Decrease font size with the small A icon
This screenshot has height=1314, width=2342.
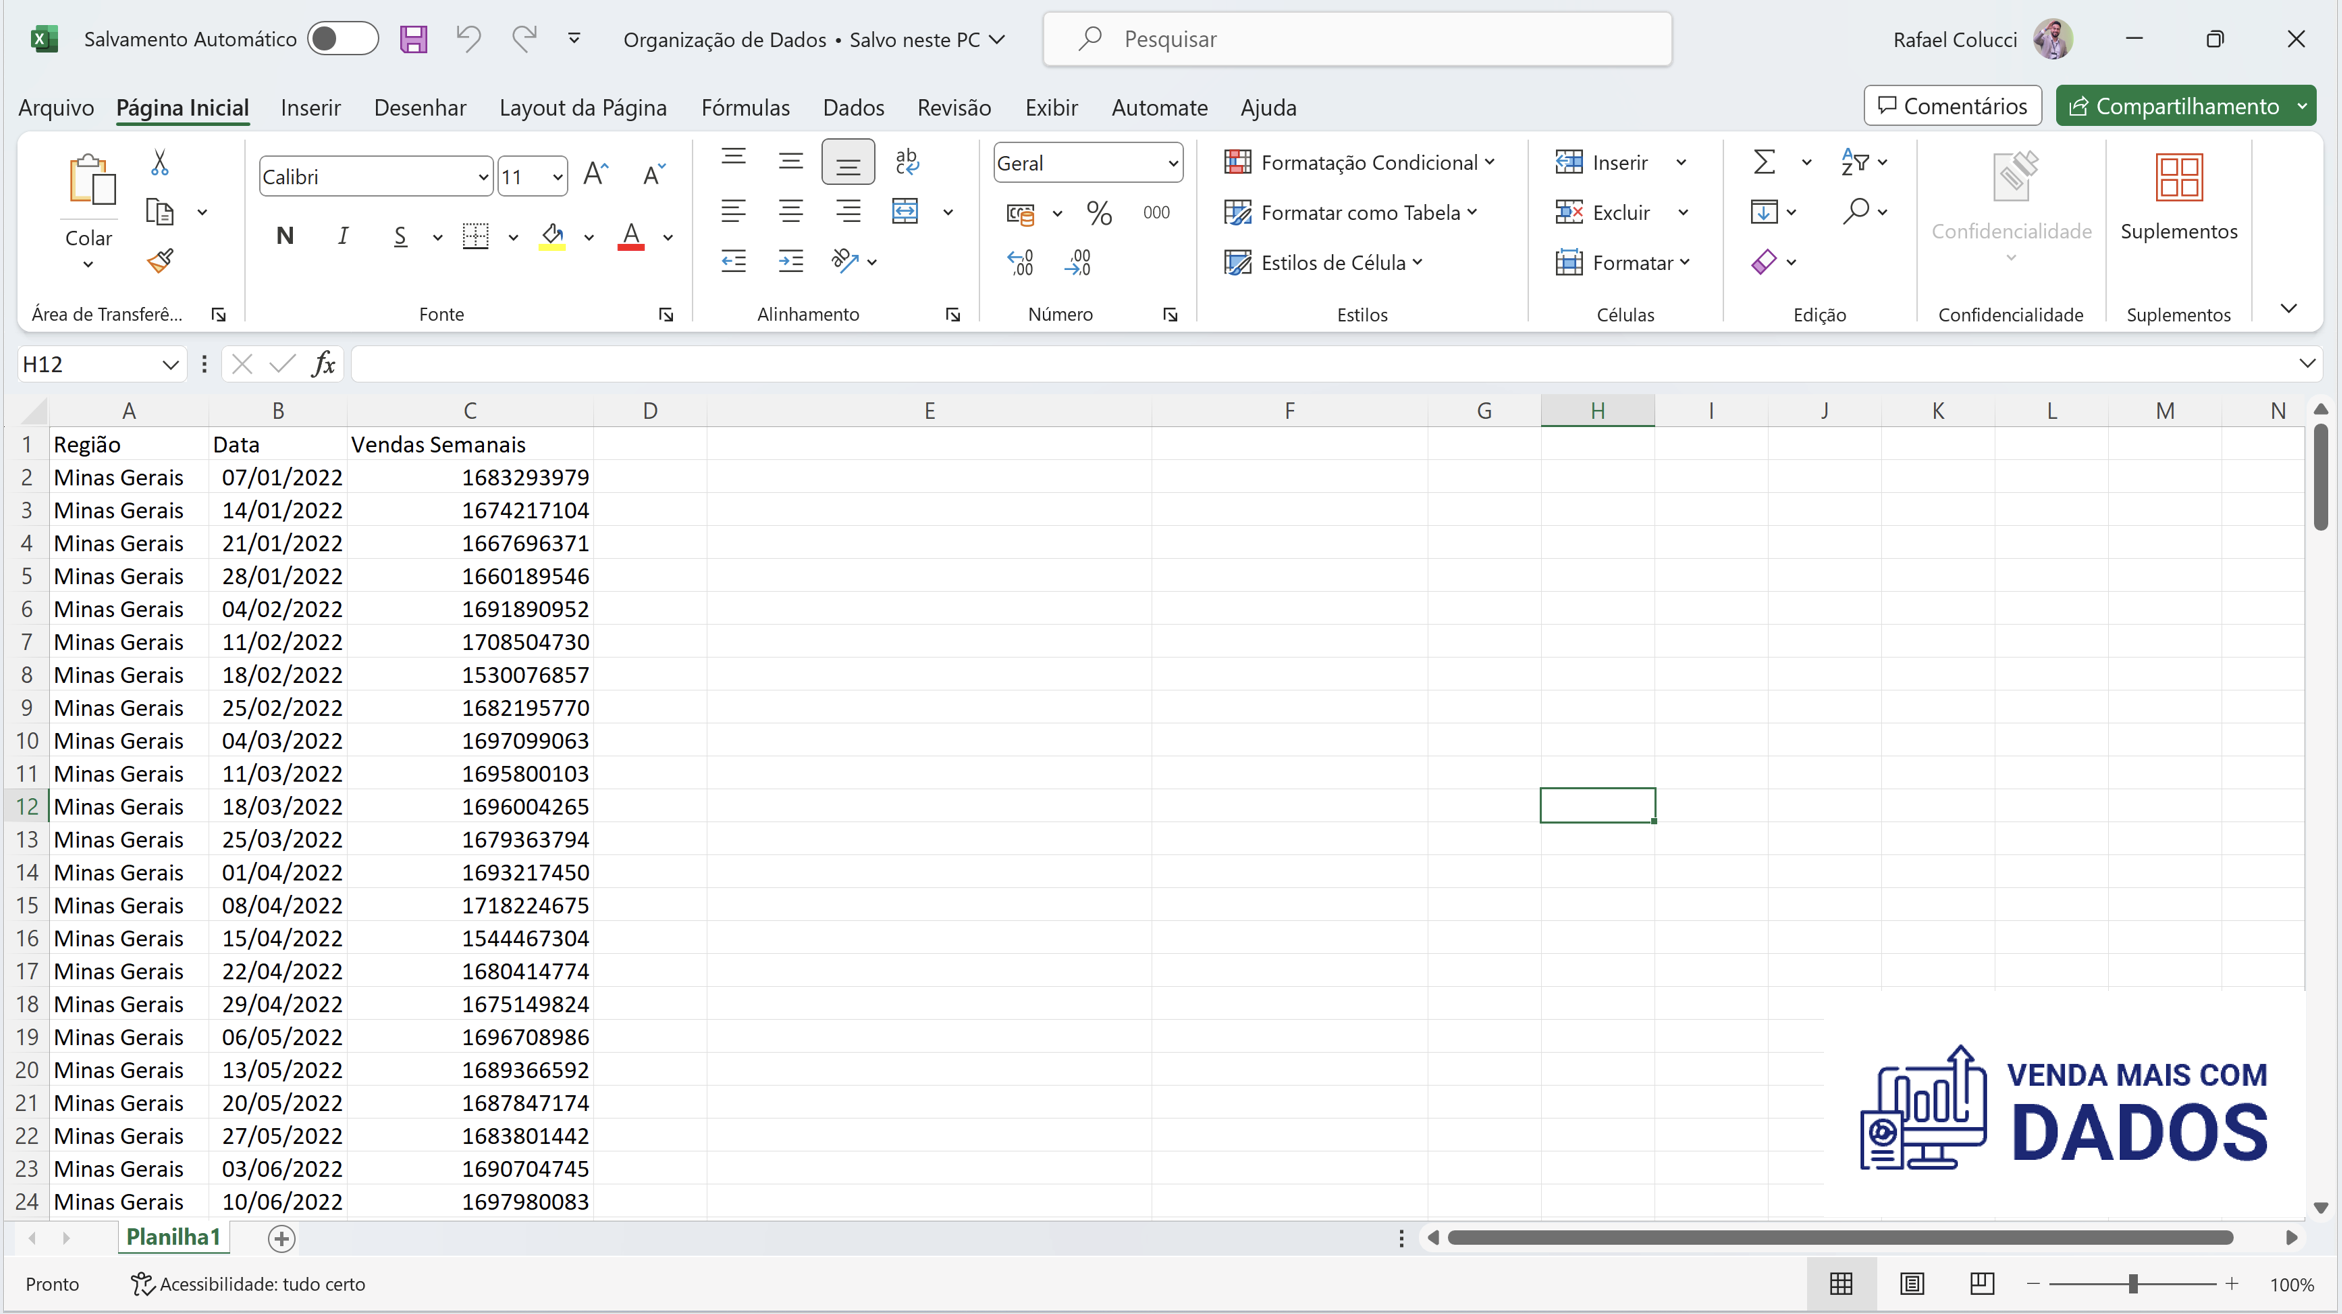[x=654, y=175]
